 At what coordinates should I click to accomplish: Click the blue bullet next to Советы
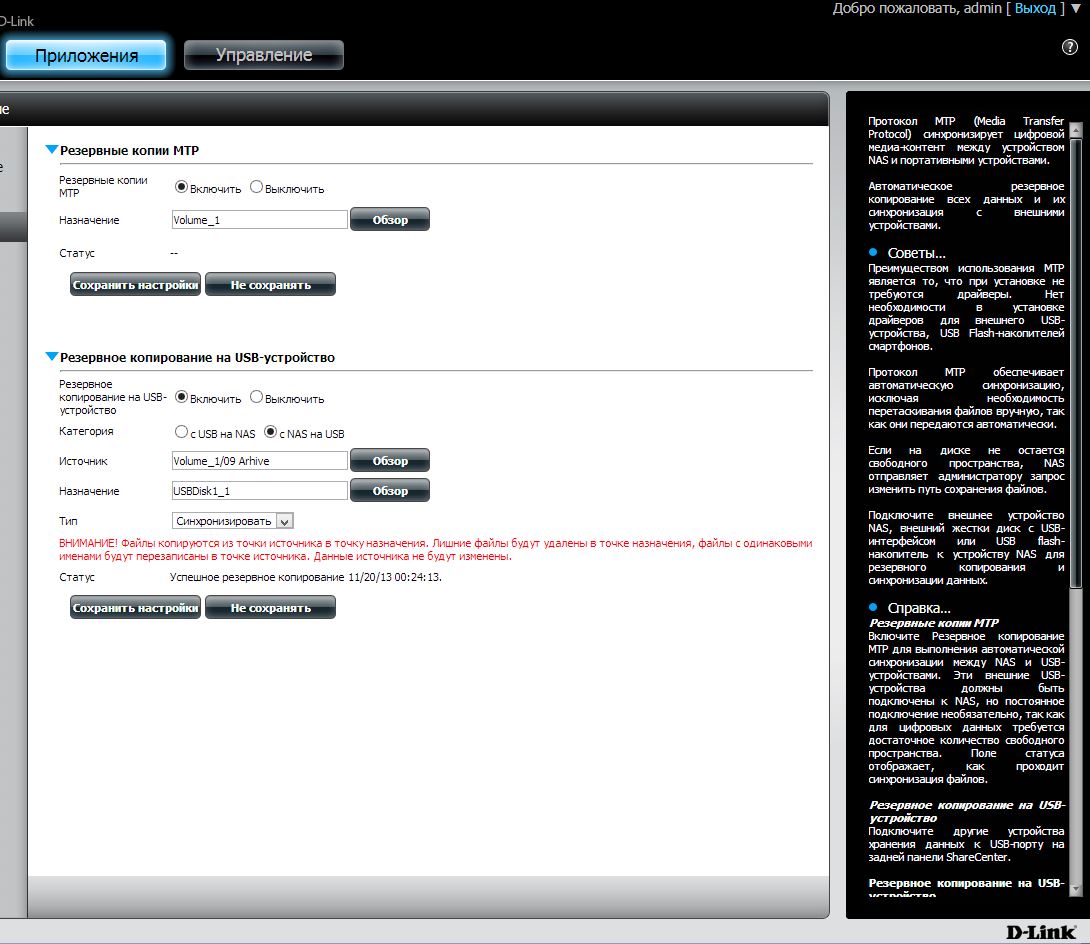click(x=873, y=253)
